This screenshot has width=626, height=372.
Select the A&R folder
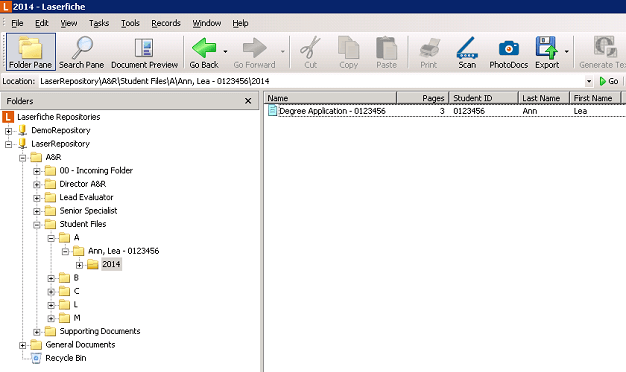coord(53,157)
